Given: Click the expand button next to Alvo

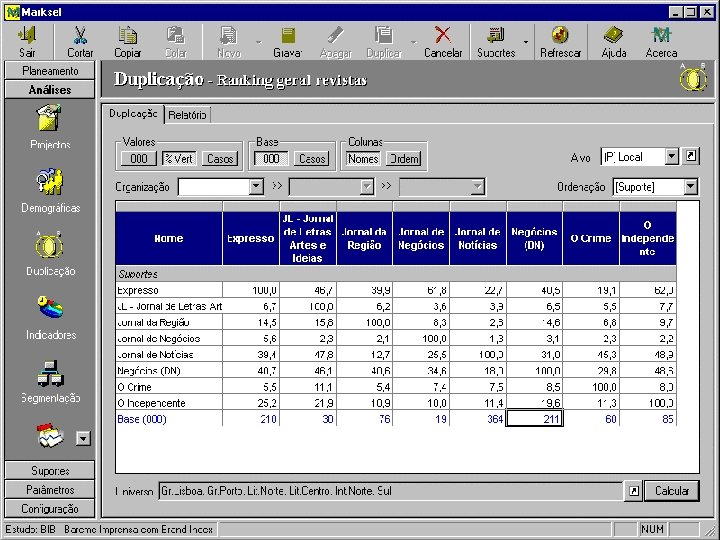Looking at the screenshot, I should click(691, 157).
